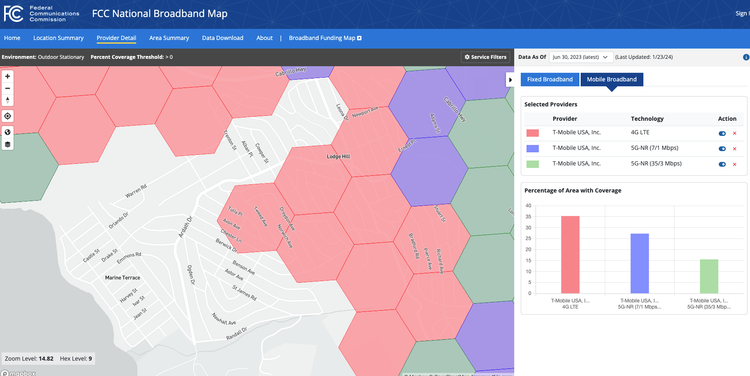Click '5G-NR (7/1 Mbps)' technology cell
This screenshot has width=750, height=376.
(654, 148)
